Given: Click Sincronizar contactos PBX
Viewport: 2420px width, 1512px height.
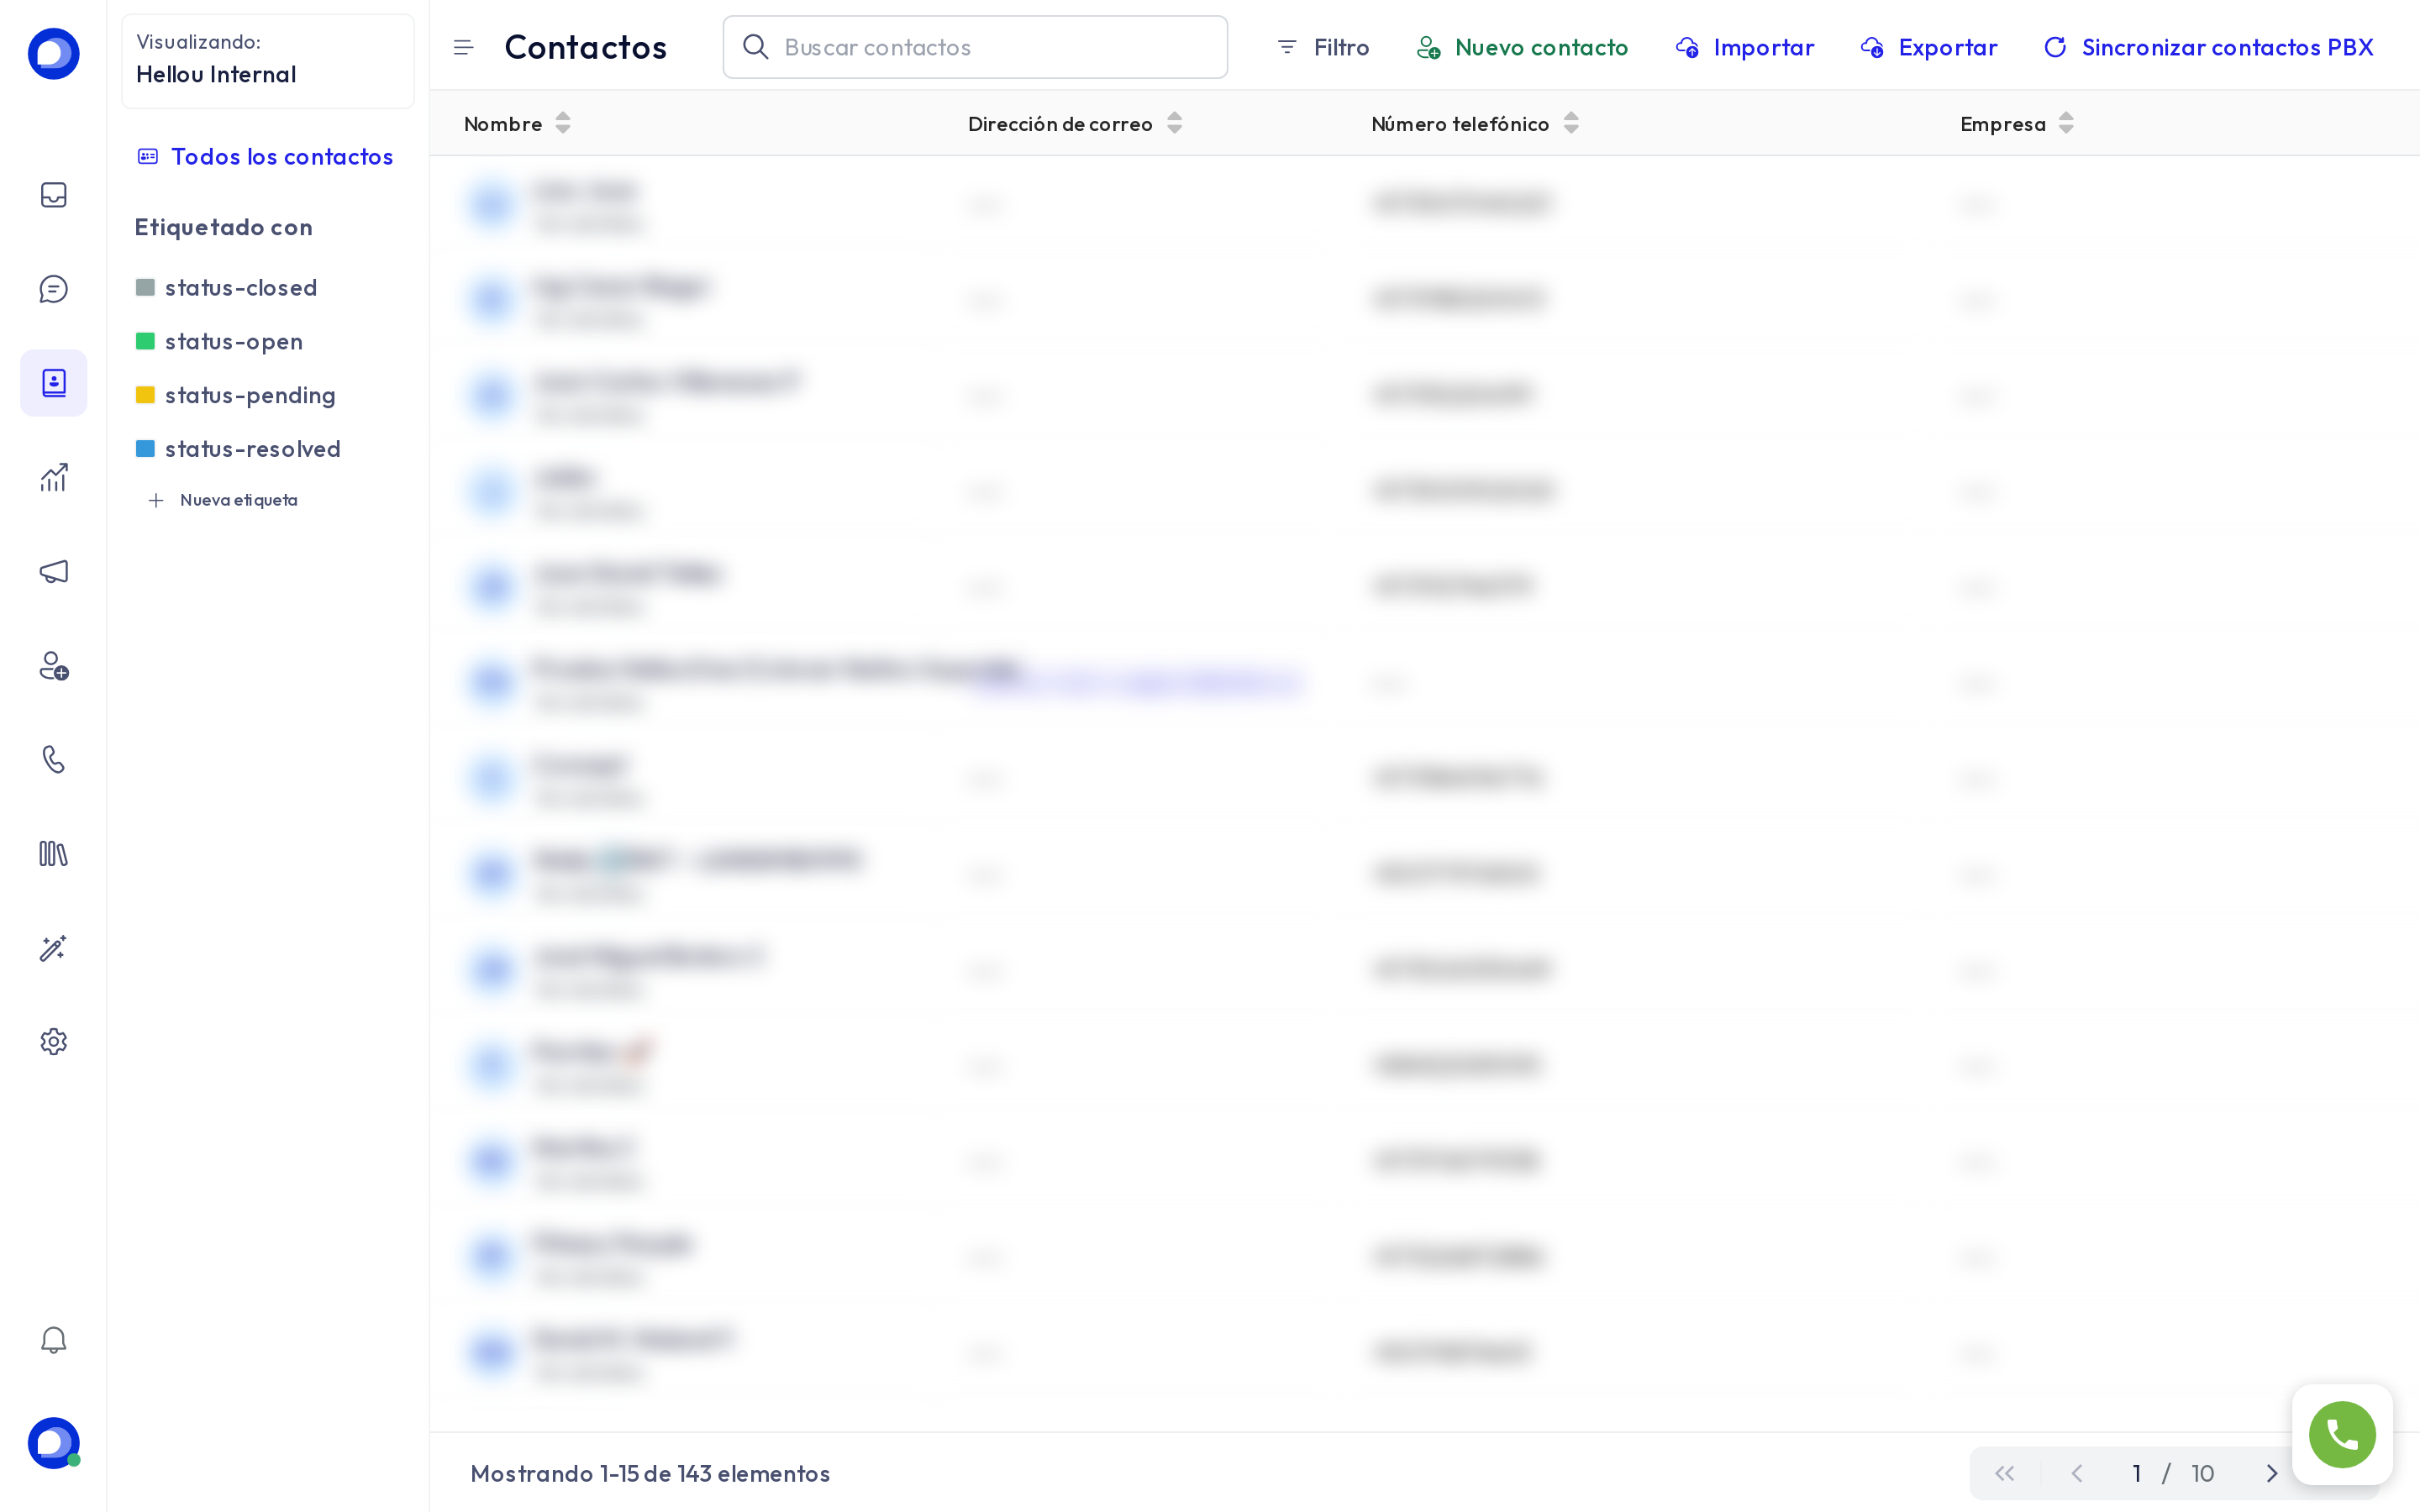Looking at the screenshot, I should [2208, 47].
